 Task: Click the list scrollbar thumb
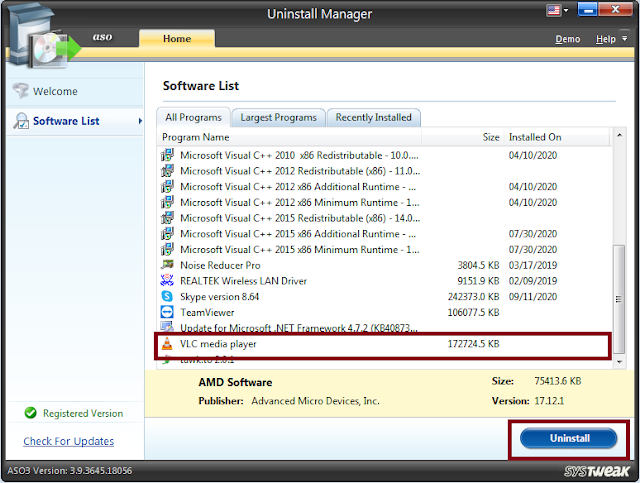(x=619, y=299)
